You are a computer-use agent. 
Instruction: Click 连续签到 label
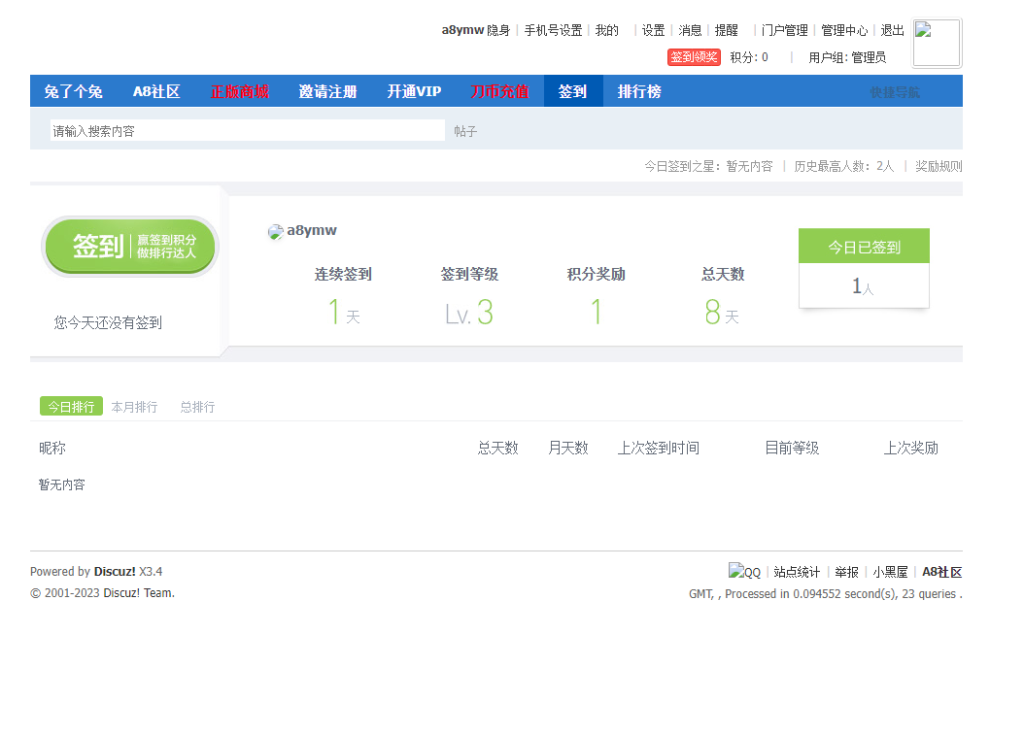pos(343,274)
